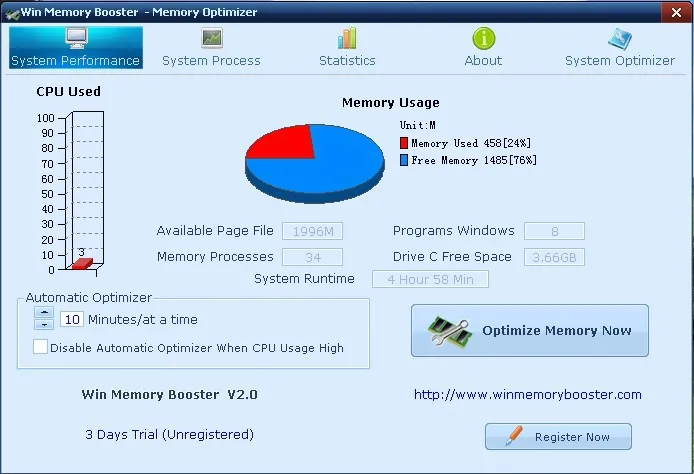Click the System Process chart icon
694x474 pixels.
coord(212,38)
